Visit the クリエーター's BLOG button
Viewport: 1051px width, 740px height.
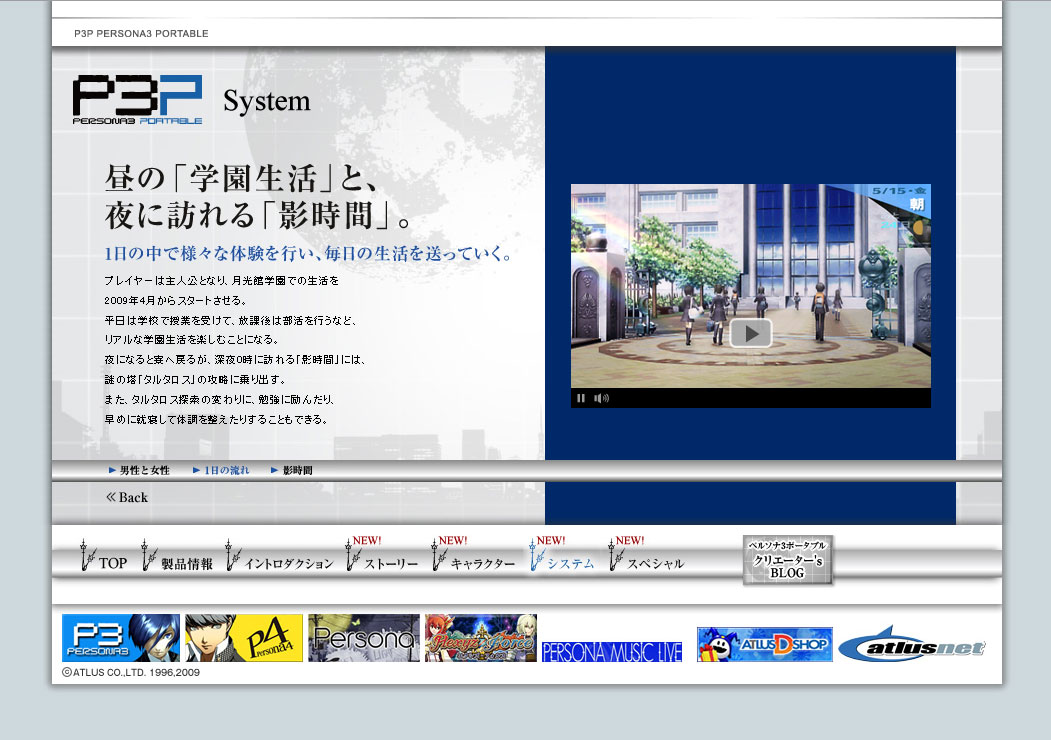(x=788, y=560)
